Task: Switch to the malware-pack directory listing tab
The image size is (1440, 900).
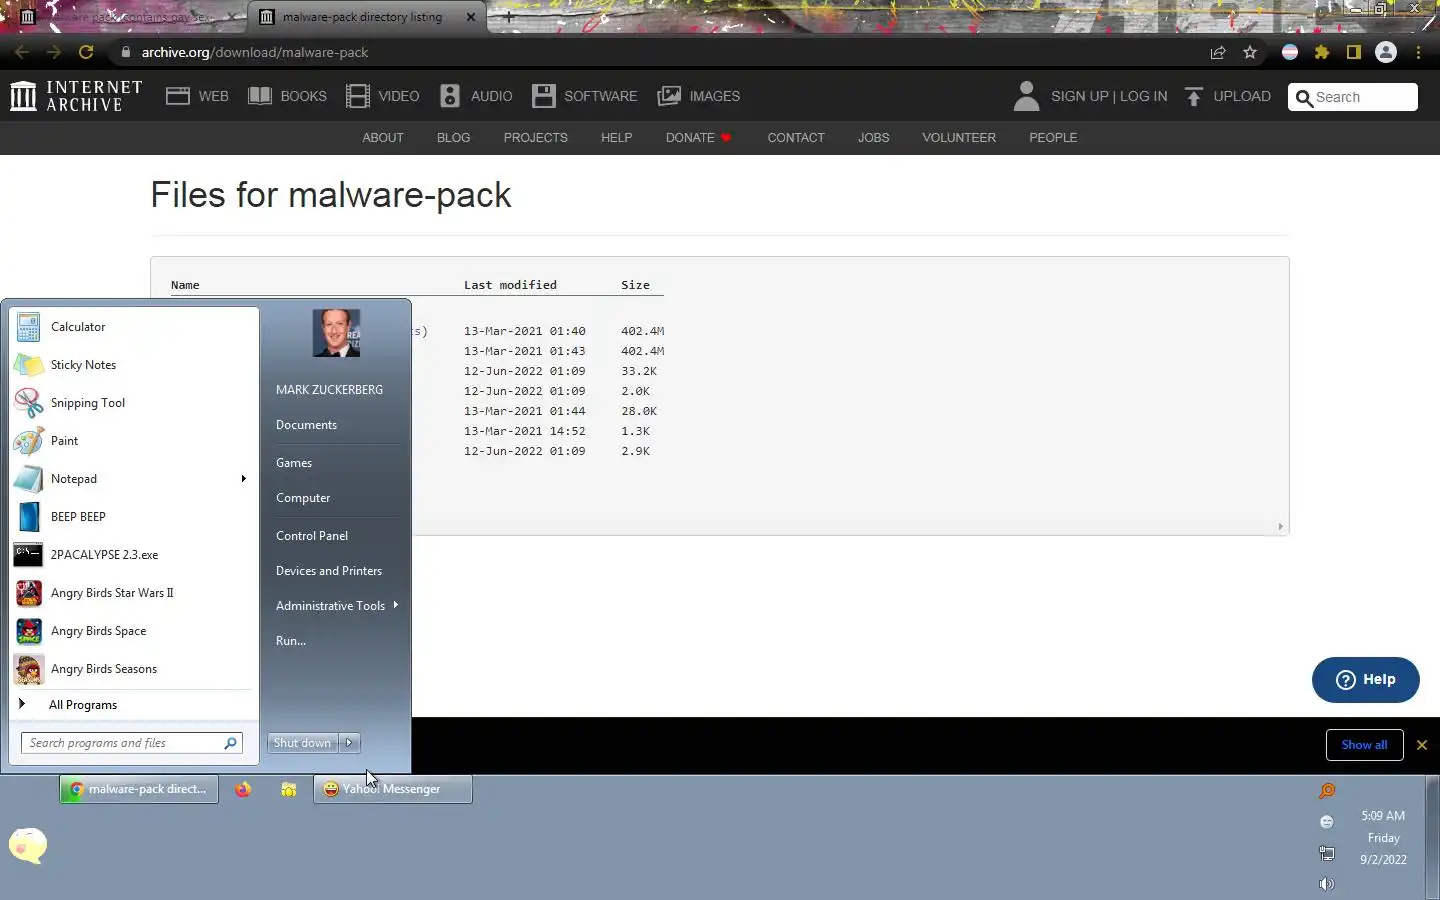Action: 366,17
